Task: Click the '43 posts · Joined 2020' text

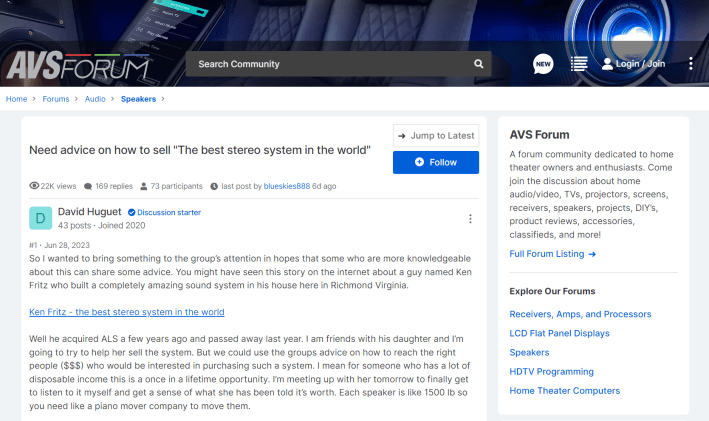Action: point(101,225)
